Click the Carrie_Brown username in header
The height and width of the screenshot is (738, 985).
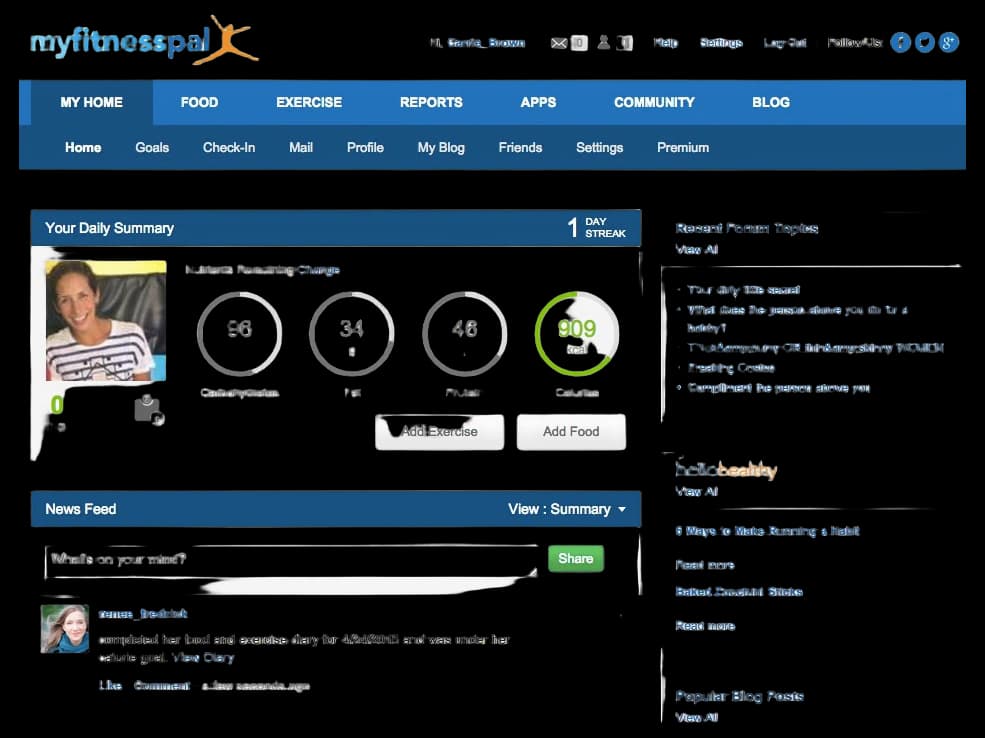click(486, 43)
